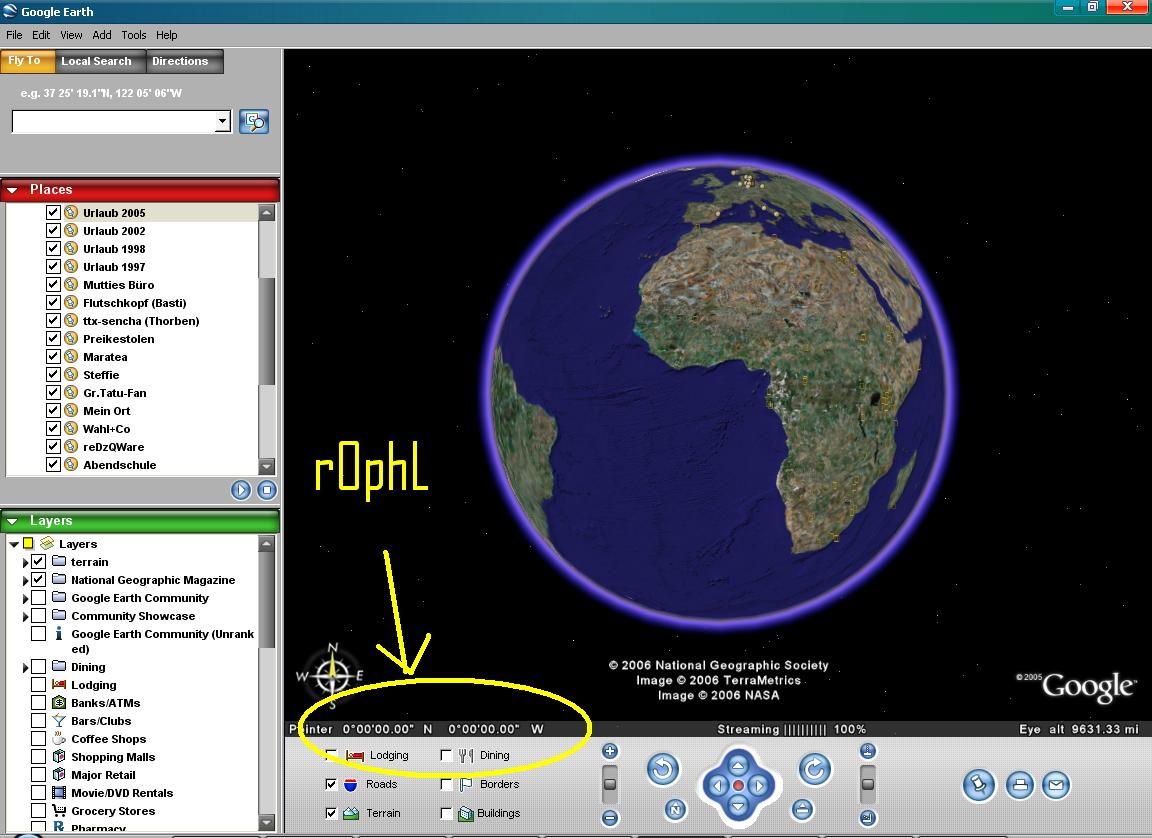Click the search magnifier button

click(x=255, y=122)
